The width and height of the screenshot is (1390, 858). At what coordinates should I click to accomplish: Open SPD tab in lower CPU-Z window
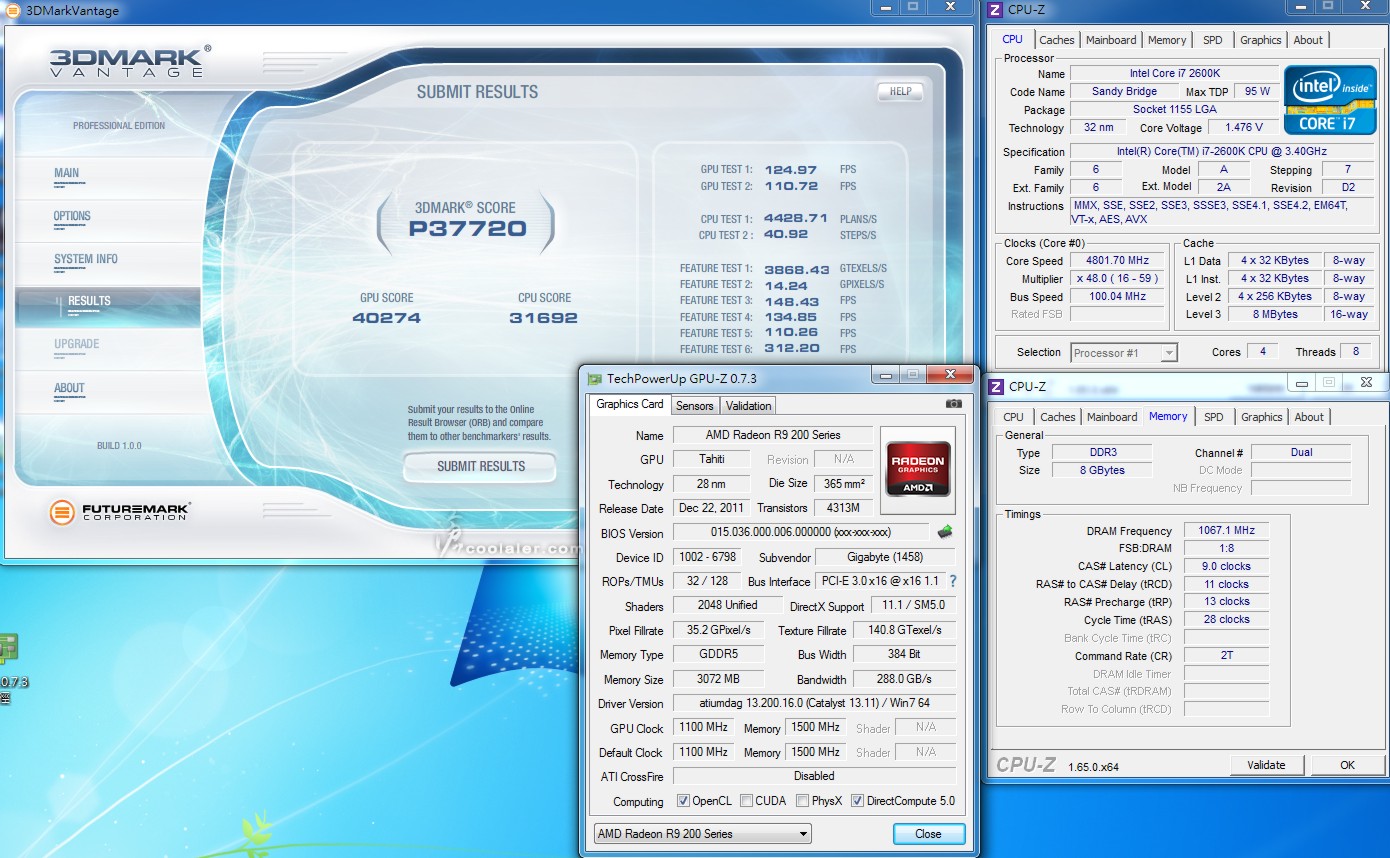[x=1214, y=417]
